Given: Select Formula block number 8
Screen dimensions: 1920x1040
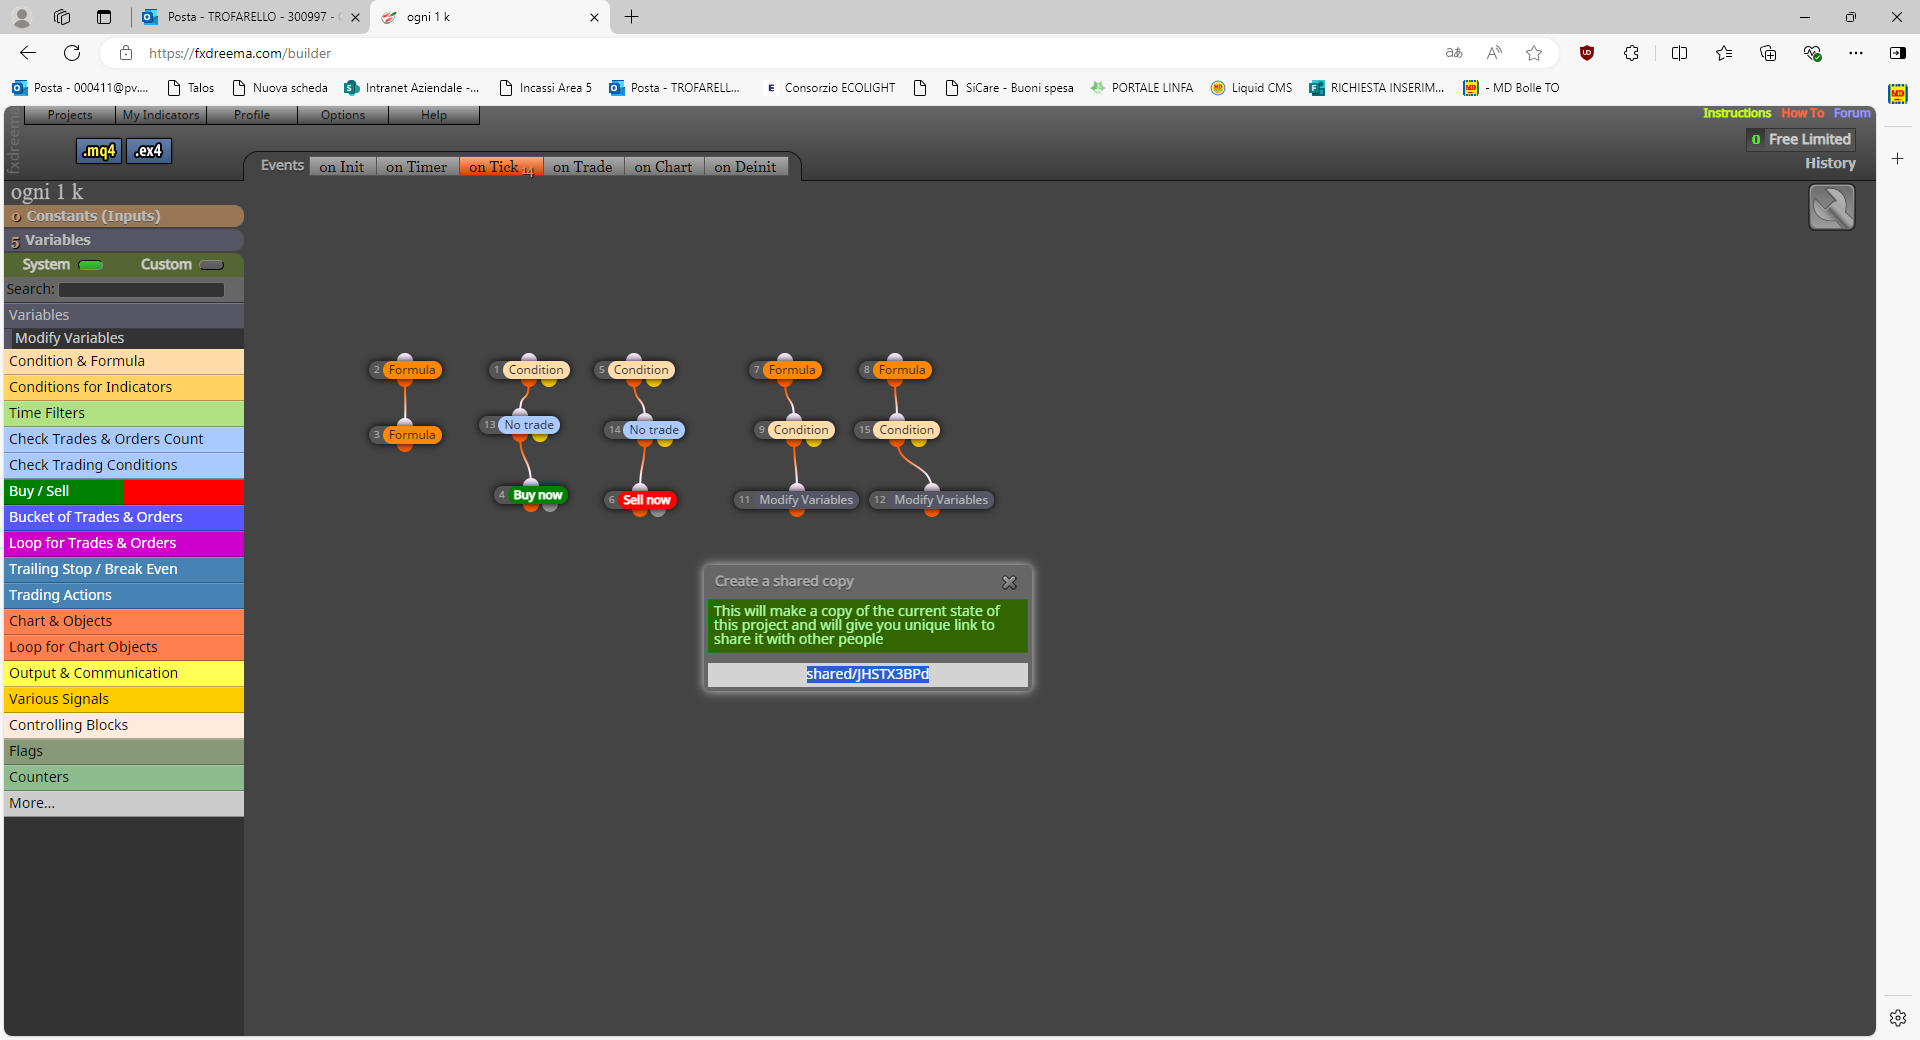Looking at the screenshot, I should coord(902,370).
